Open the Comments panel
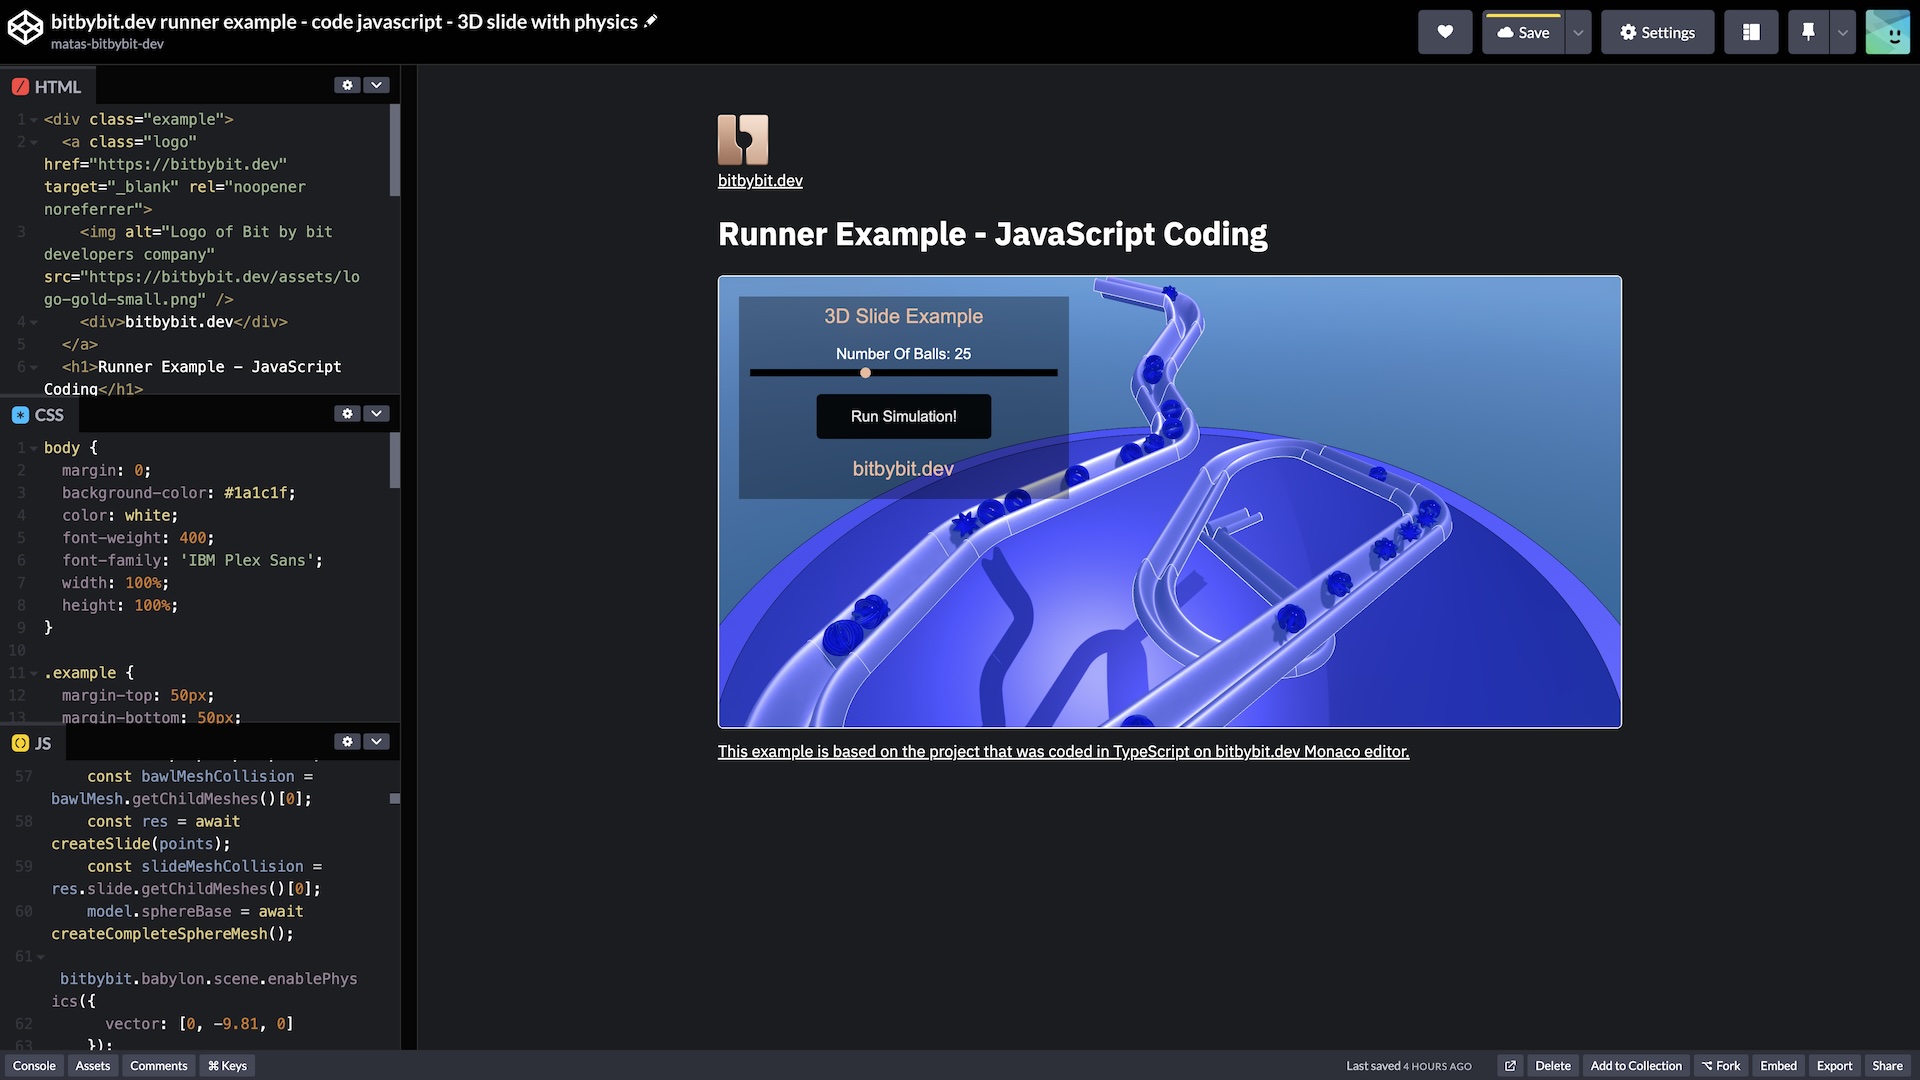Viewport: 1920px width, 1080px height. tap(159, 1066)
